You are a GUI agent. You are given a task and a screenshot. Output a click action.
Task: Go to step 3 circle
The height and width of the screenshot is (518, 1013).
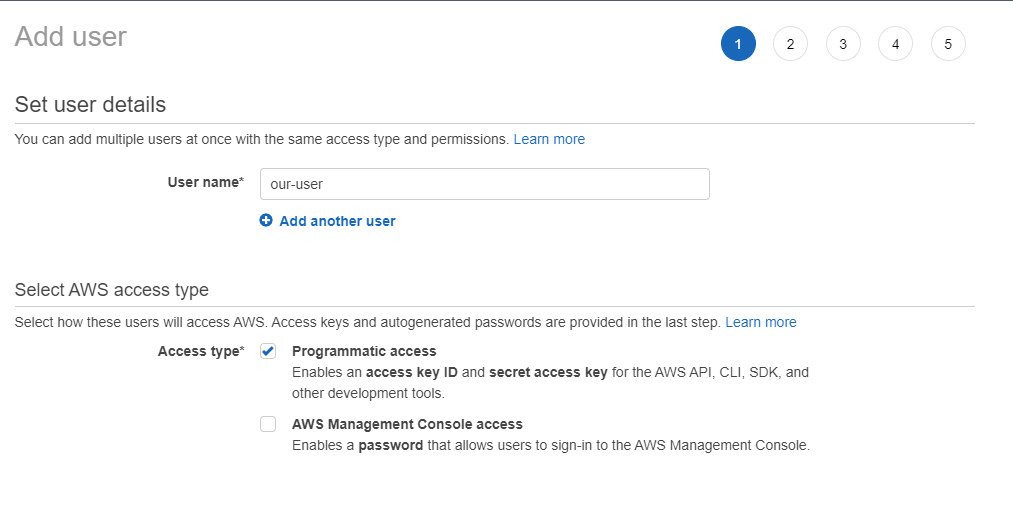coord(843,44)
